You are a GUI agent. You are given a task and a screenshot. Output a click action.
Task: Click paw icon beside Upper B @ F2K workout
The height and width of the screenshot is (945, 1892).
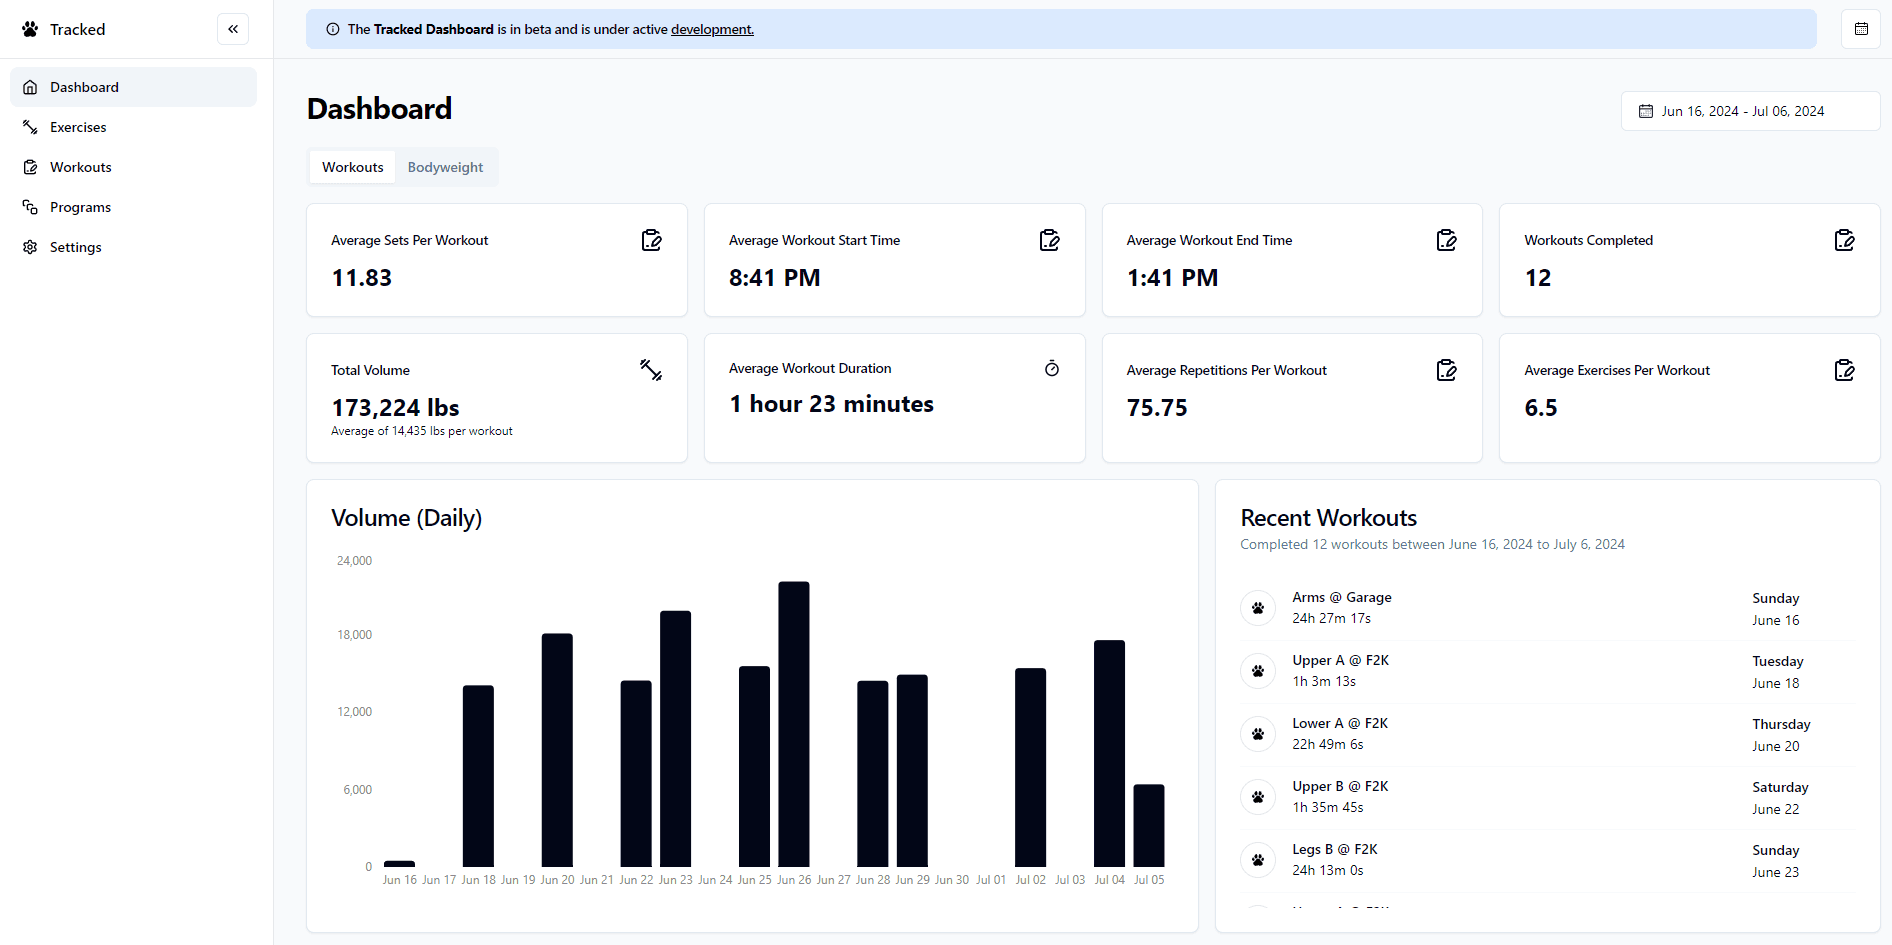click(1258, 797)
